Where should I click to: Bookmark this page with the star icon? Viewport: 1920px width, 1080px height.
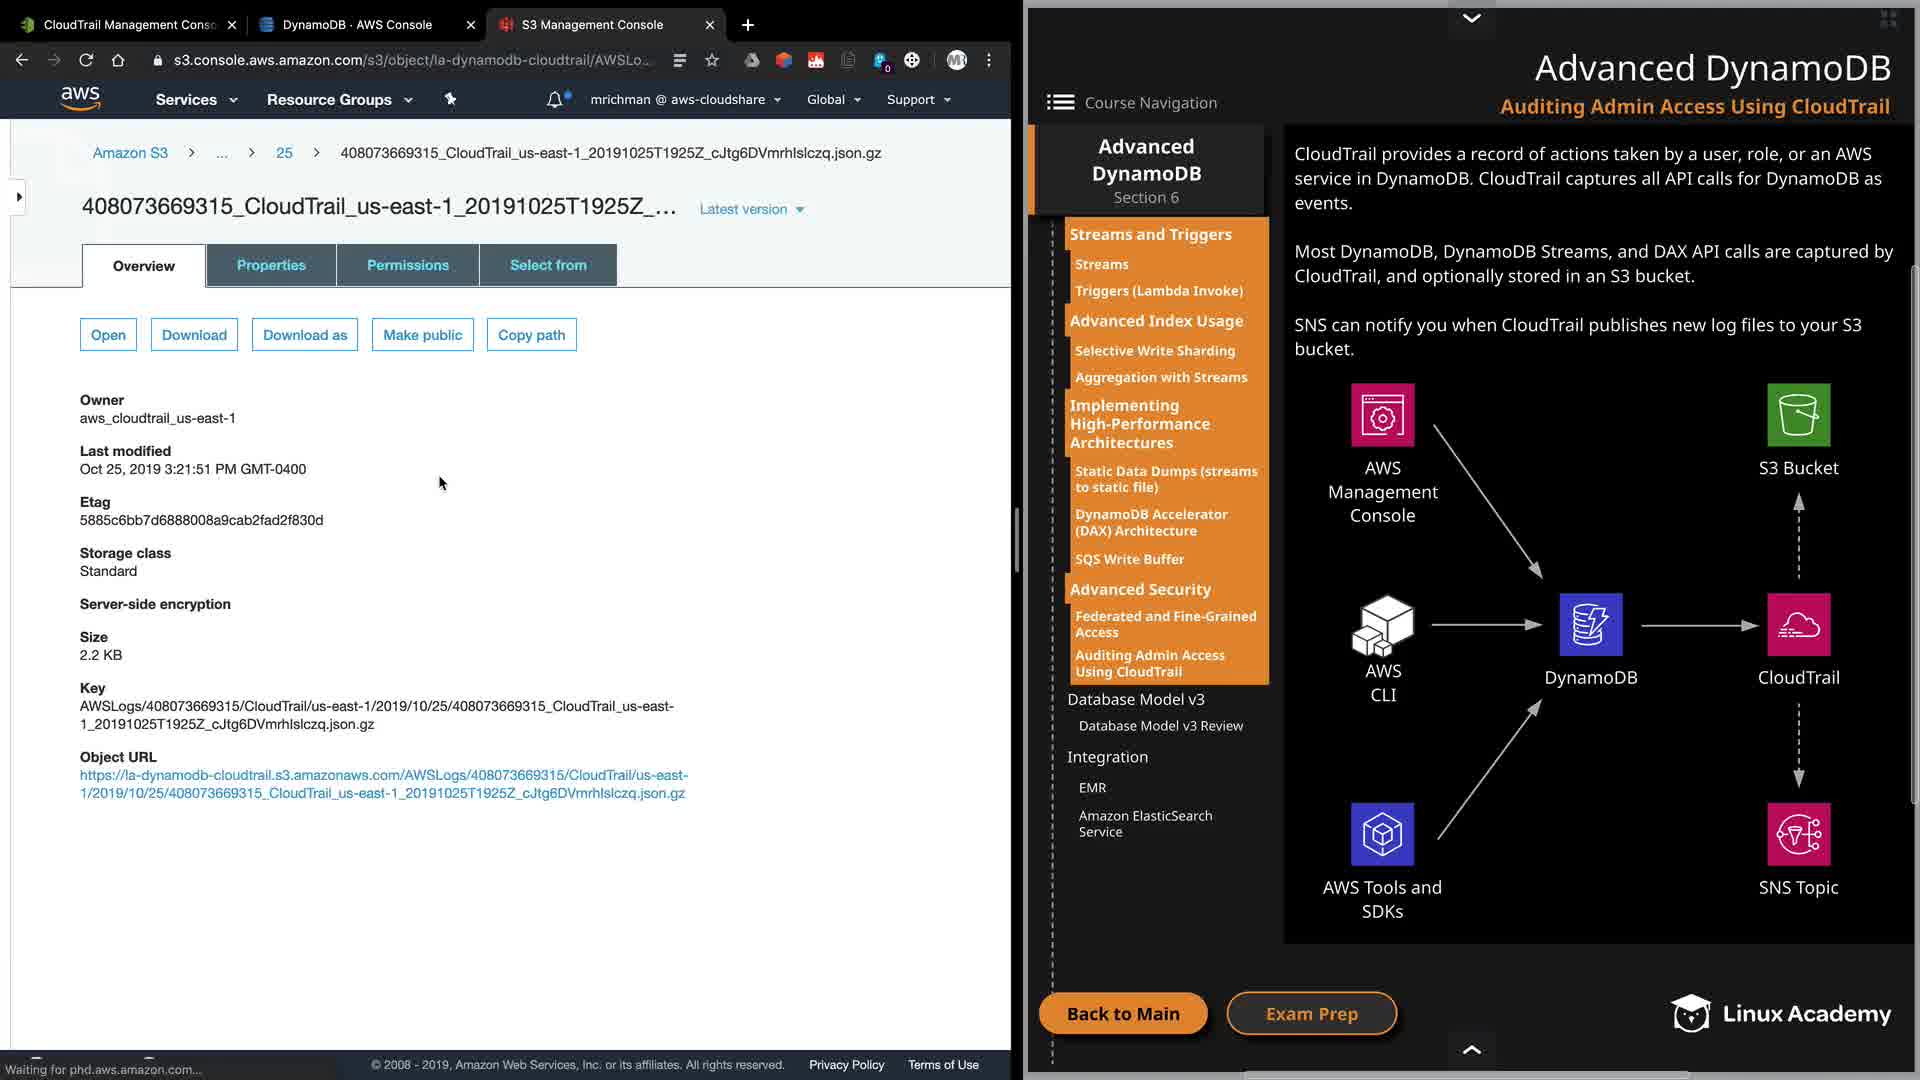[712, 60]
